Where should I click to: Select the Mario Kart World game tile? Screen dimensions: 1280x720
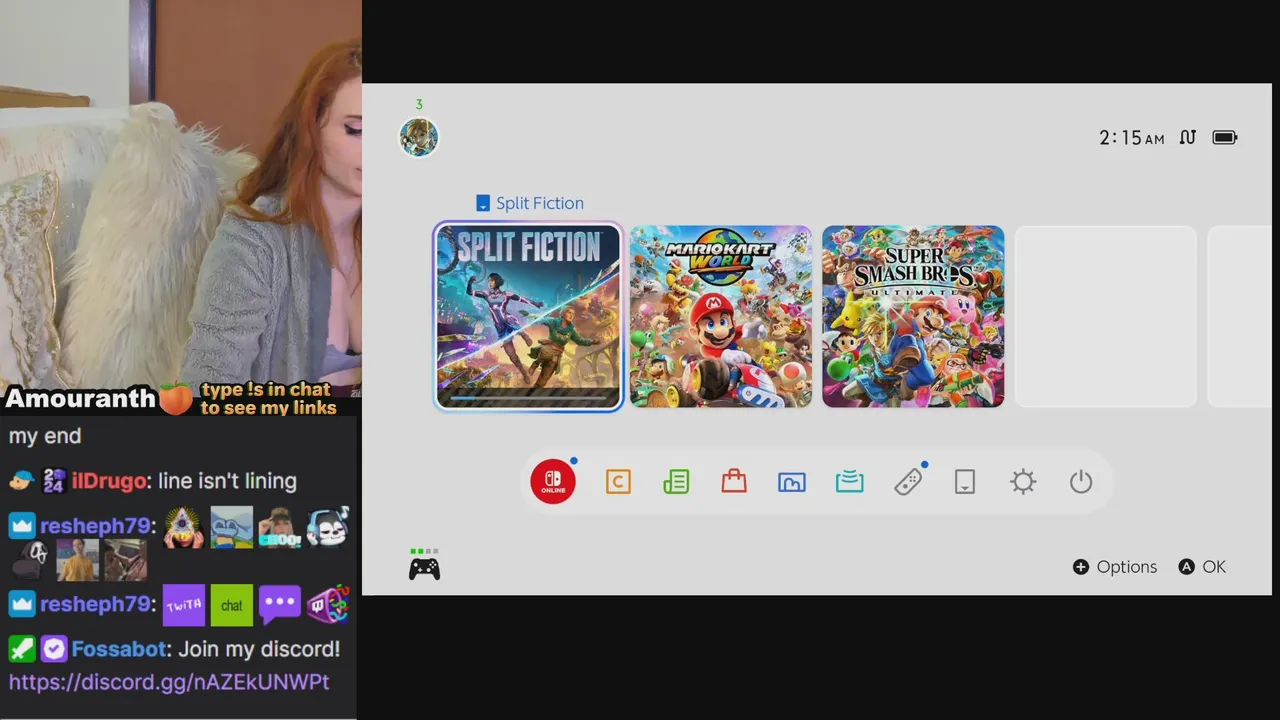click(721, 316)
